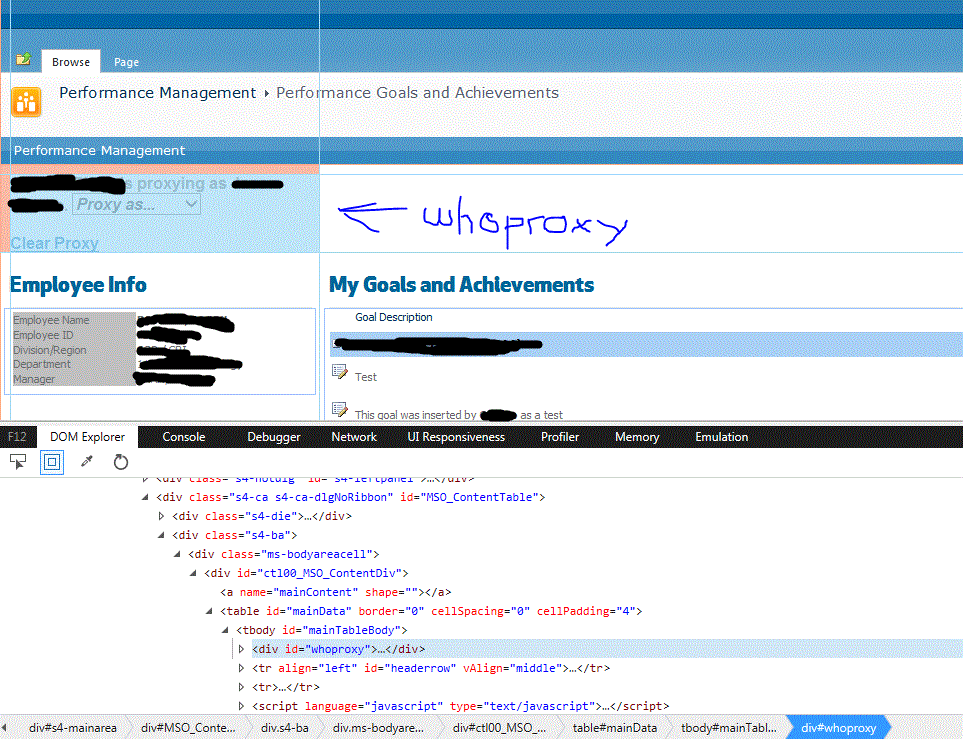The width and height of the screenshot is (963, 739).
Task: Select the color picker eyedropper tool
Action: [86, 461]
